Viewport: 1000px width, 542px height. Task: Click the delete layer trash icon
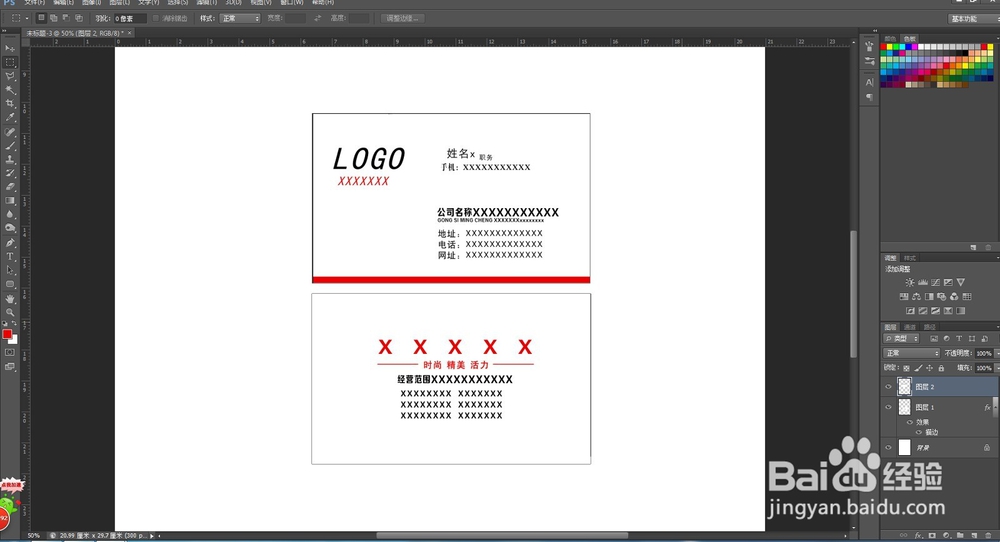989,536
